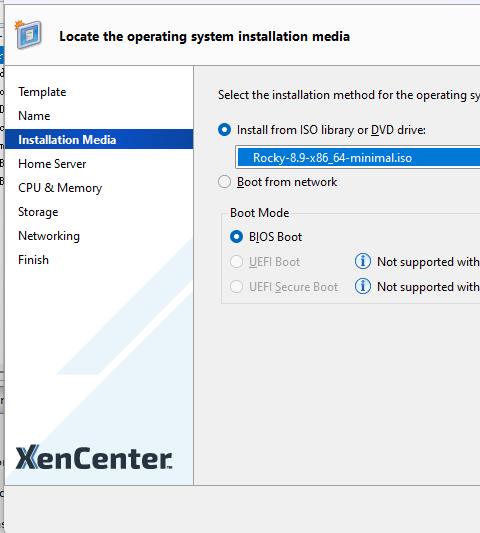480x533 pixels.
Task: Go to Name wizard step
Action: tap(34, 116)
